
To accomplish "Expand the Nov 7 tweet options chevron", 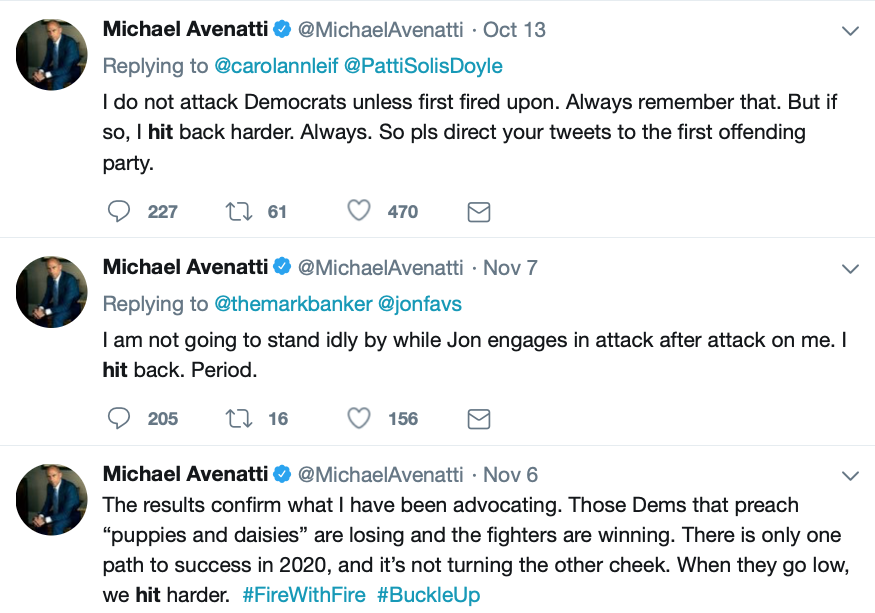I will click(850, 268).
